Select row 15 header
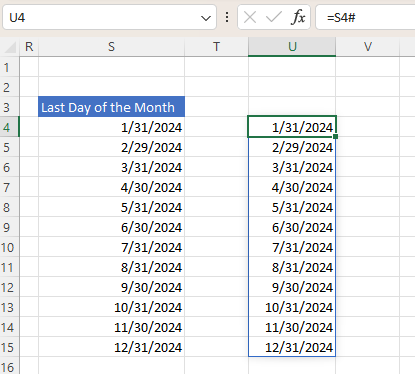This screenshot has width=415, height=374. [x=10, y=347]
